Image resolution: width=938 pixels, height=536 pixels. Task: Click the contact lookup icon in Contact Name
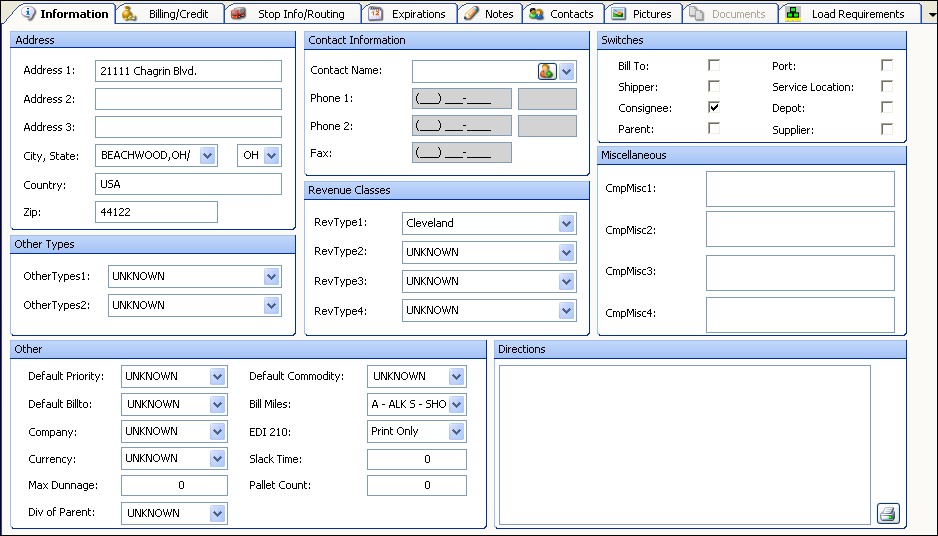click(547, 71)
